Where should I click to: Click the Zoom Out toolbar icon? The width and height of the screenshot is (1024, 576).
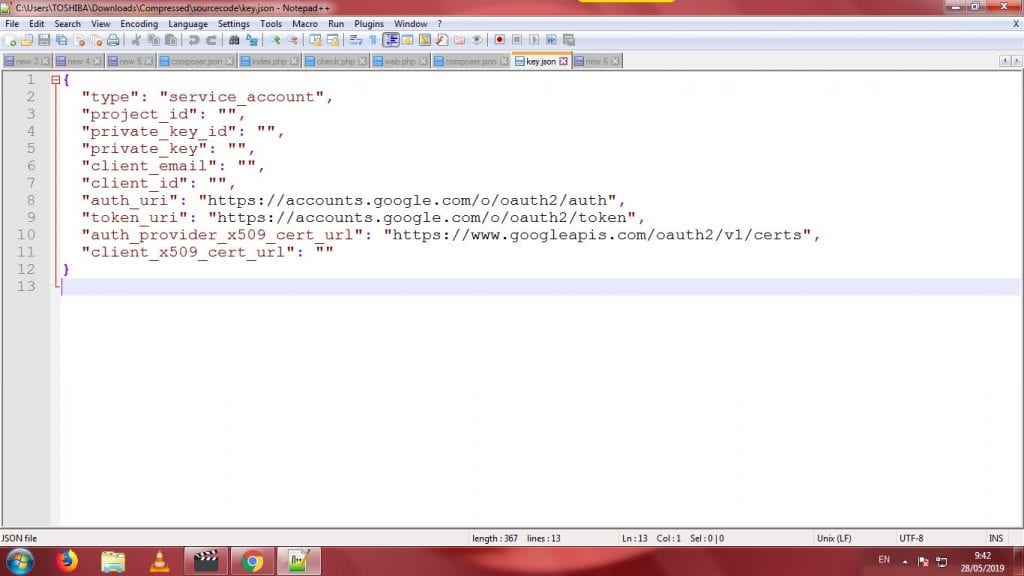[292, 40]
